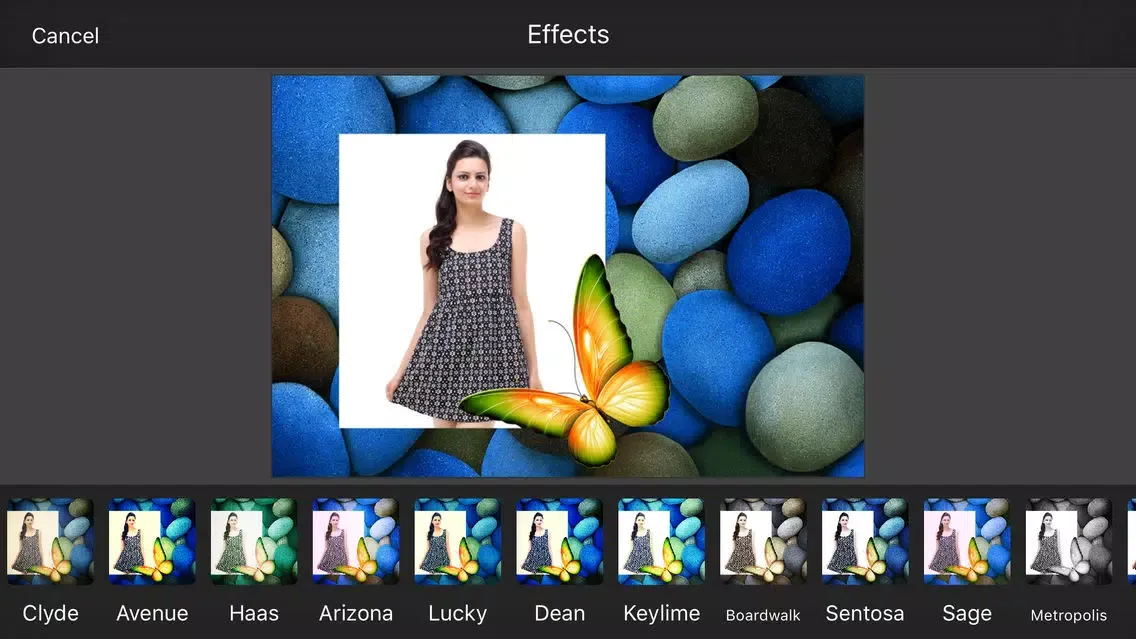This screenshot has width=1136, height=639.
Task: Select the Keylime text label
Action: pyautogui.click(x=661, y=614)
